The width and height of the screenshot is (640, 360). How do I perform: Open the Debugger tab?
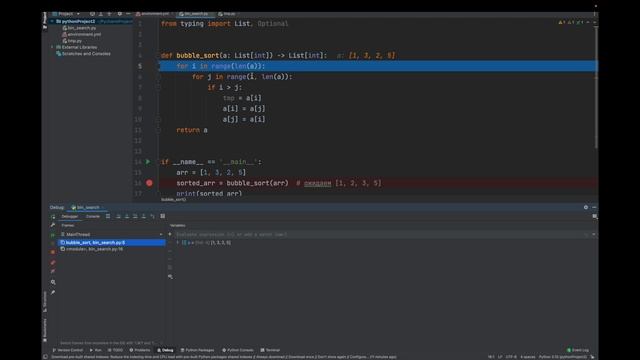[69, 216]
